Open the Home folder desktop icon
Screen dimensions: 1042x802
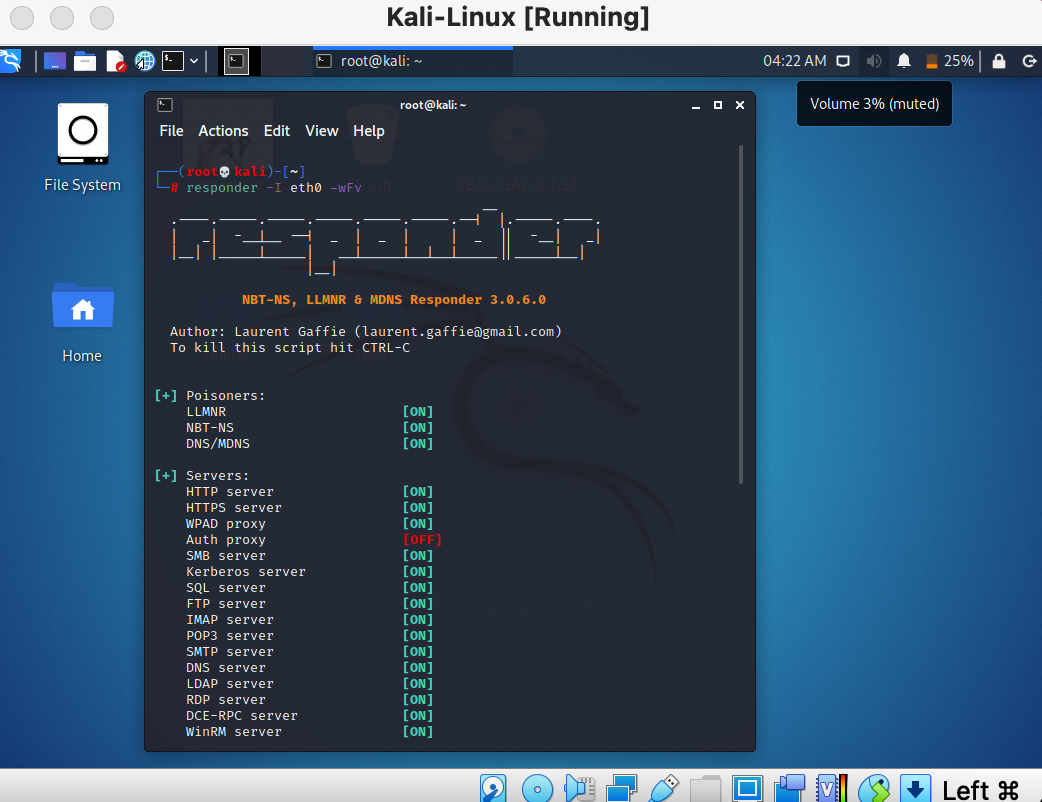[82, 323]
